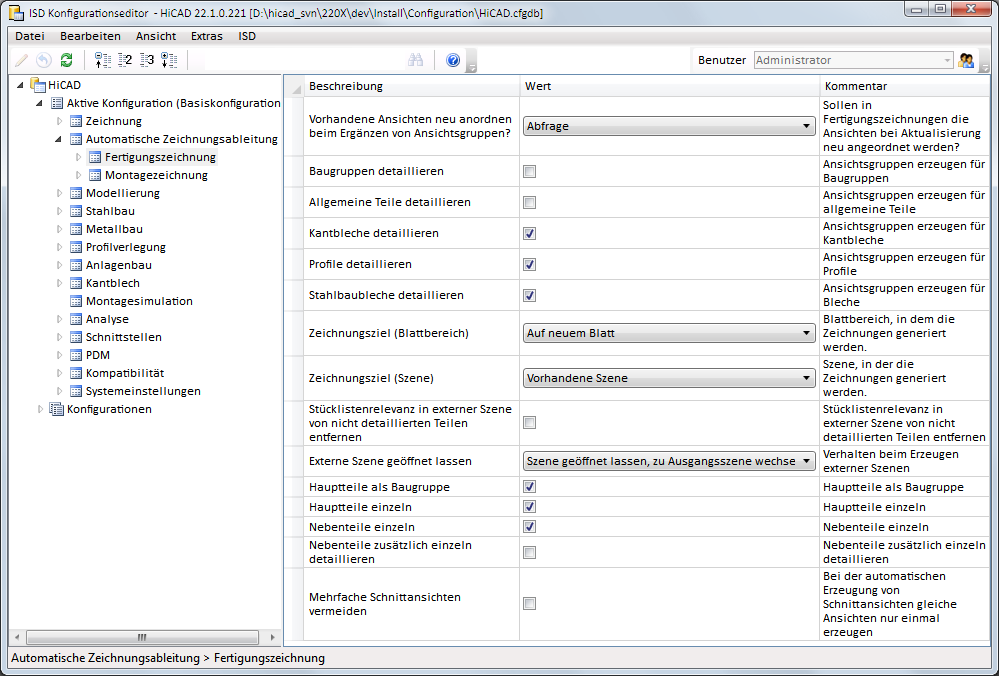The height and width of the screenshot is (676, 999).
Task: Open the Bearbeiten menu
Action: [x=90, y=36]
